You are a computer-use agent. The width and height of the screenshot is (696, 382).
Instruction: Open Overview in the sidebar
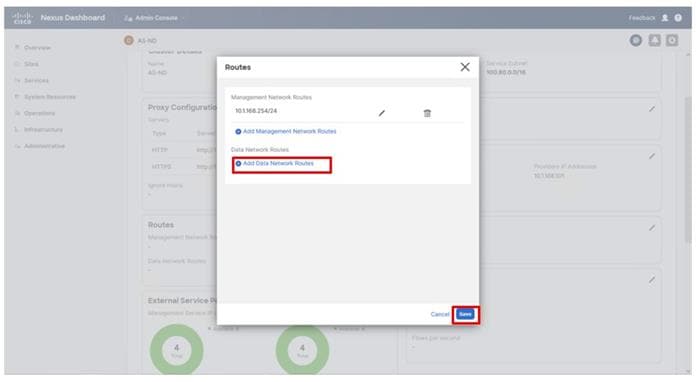37,47
